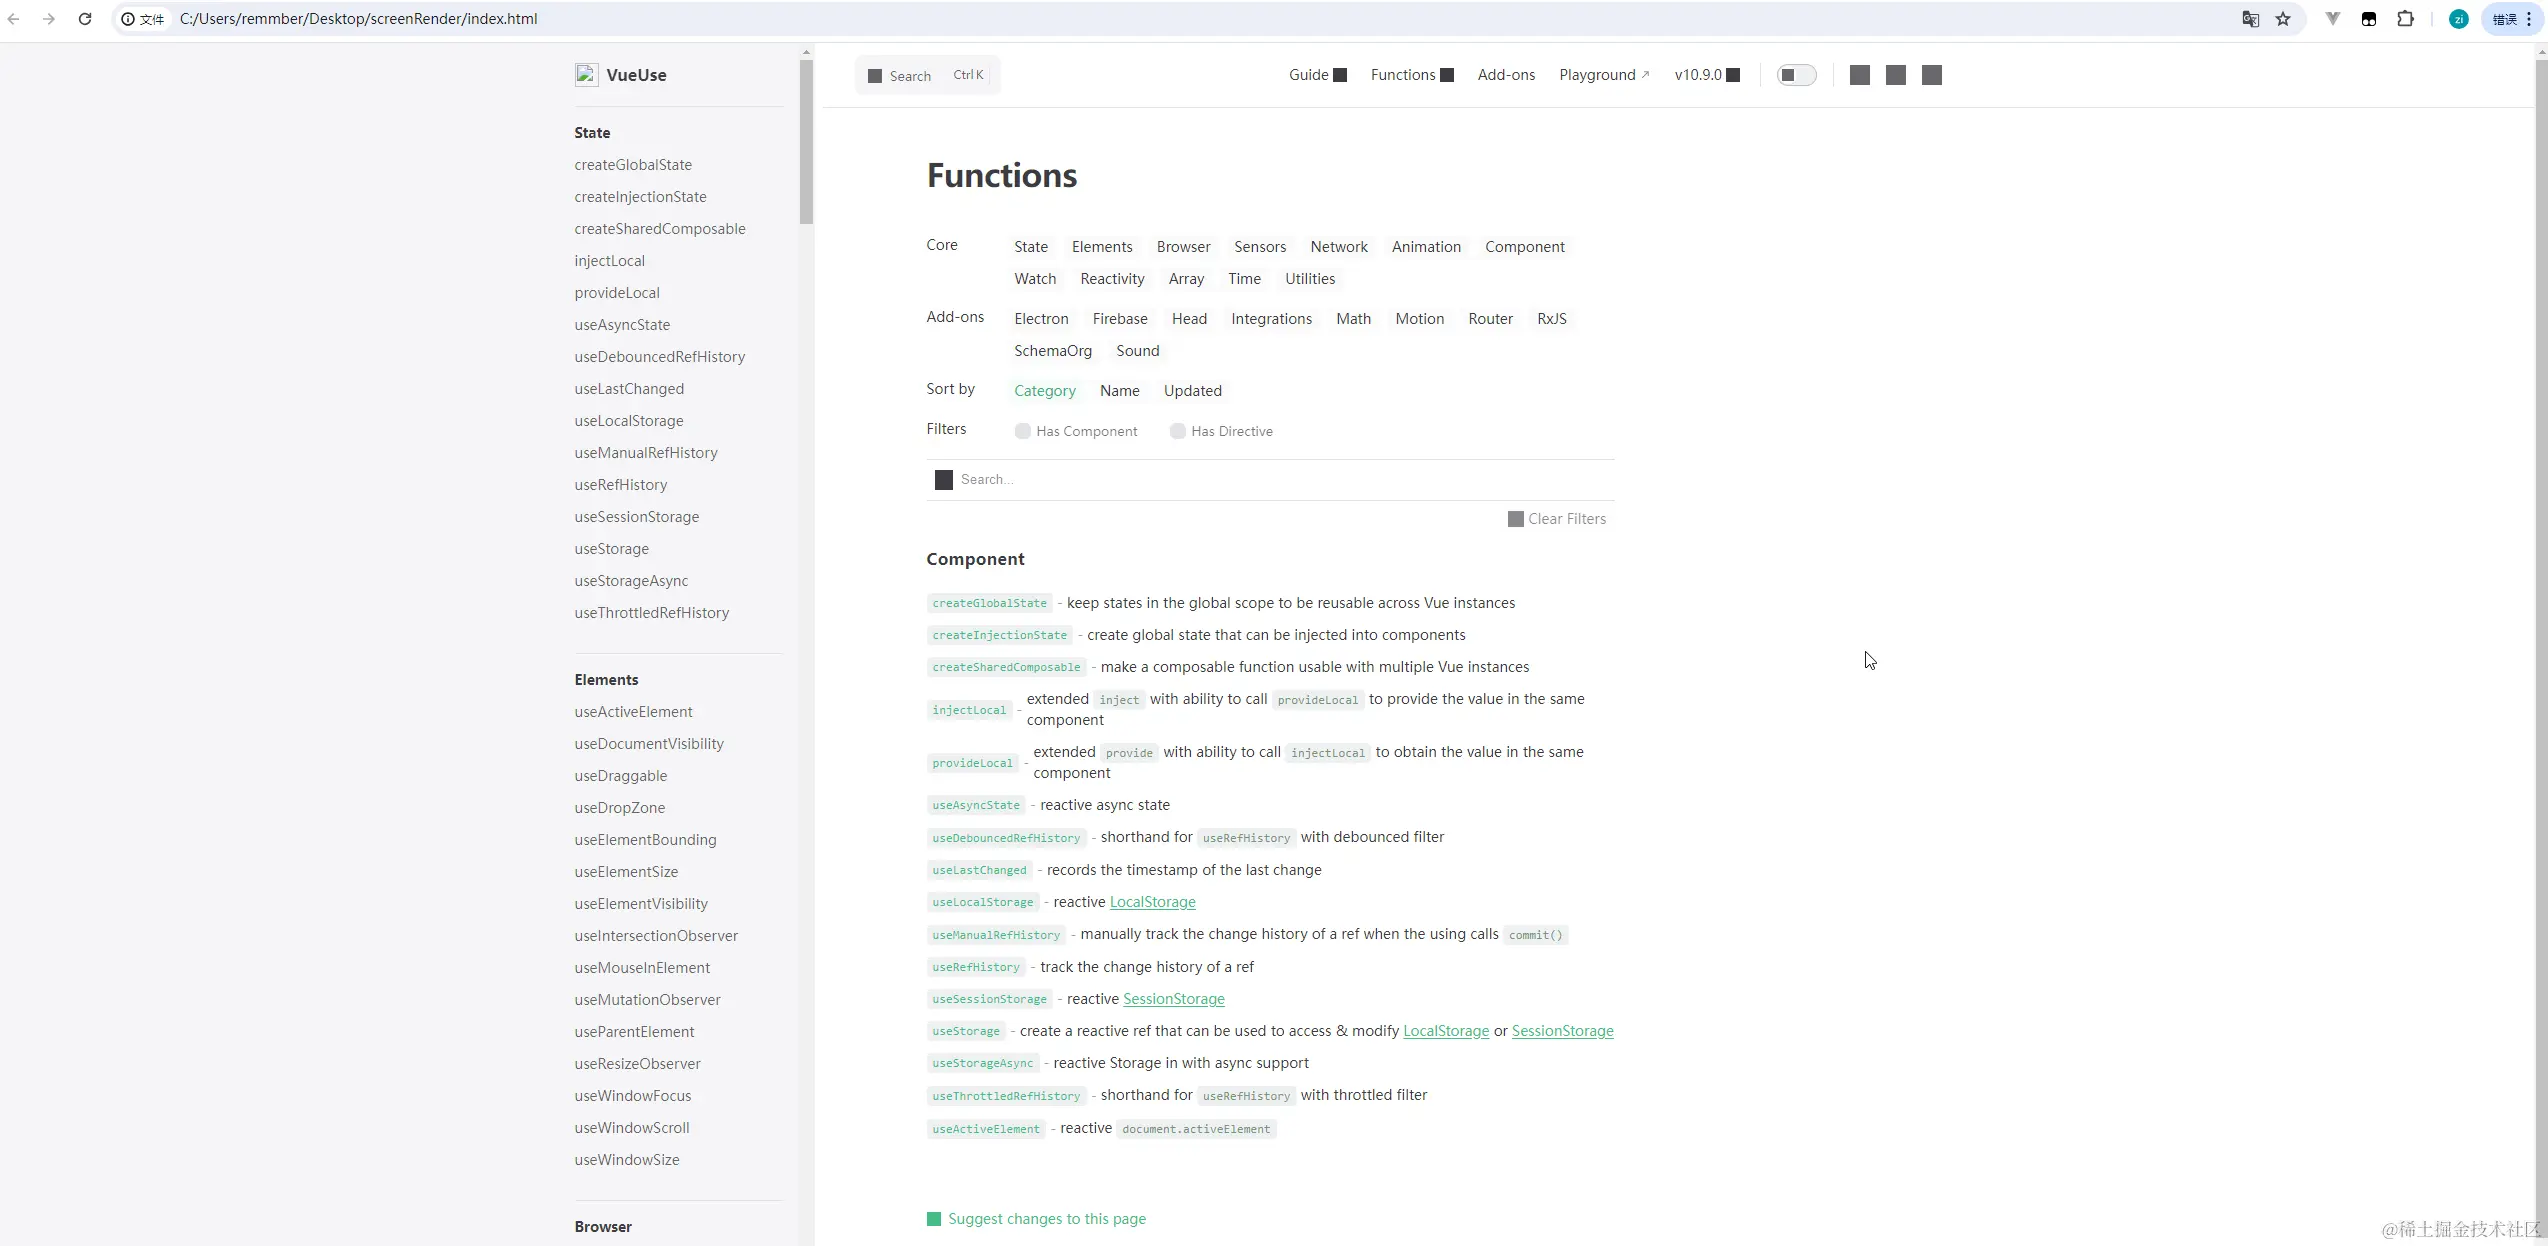Image resolution: width=2548 pixels, height=1246 pixels.
Task: Open the v10.9.0 version dropdown
Action: coord(1706,75)
